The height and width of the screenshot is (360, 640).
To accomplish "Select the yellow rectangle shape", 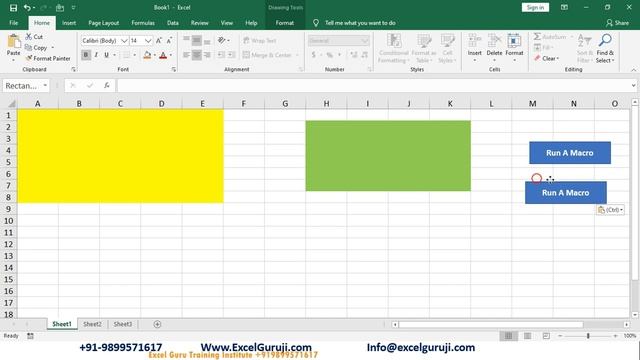I will click(120, 156).
